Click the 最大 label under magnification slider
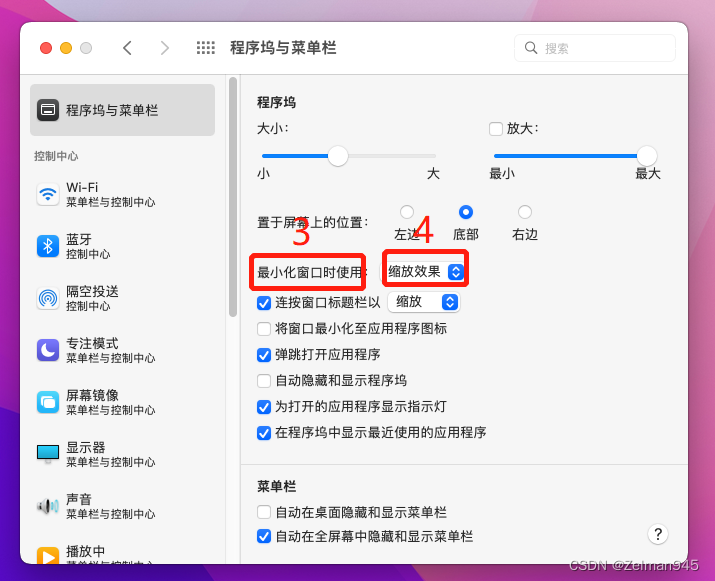The image size is (715, 581). coord(648,174)
